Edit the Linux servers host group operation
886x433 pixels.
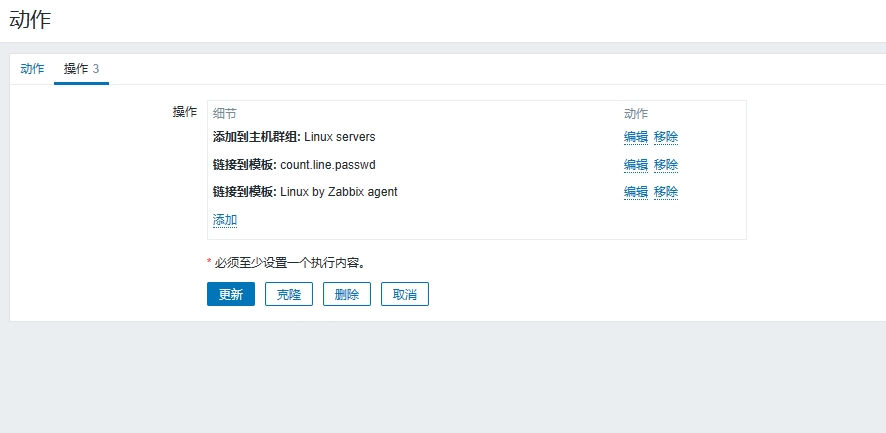(635, 137)
